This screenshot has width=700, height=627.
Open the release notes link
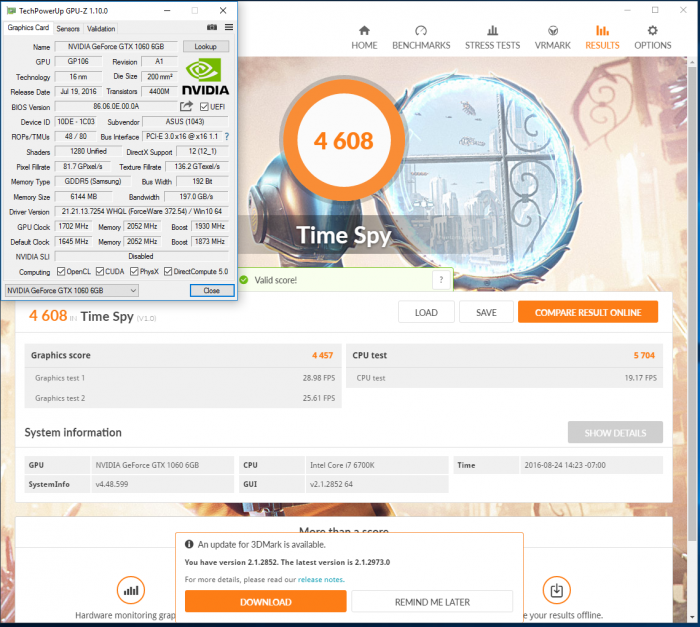[x=321, y=580]
